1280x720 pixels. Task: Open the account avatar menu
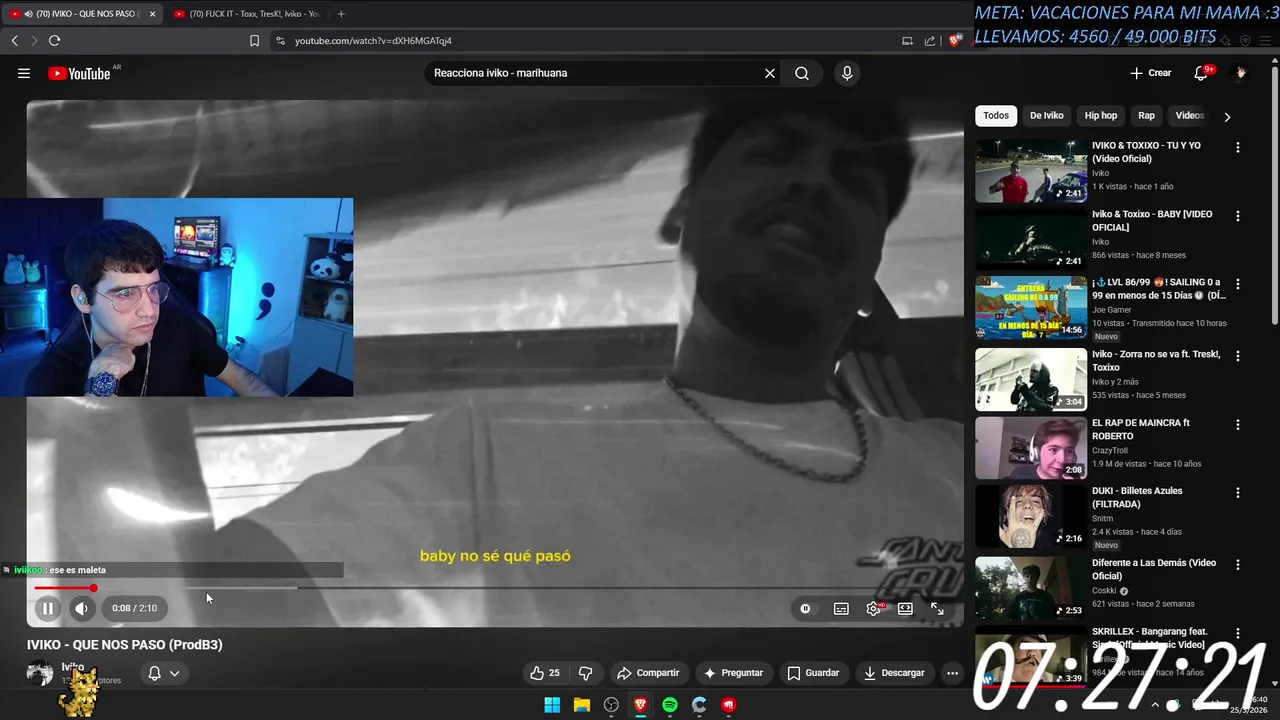coord(1241,73)
